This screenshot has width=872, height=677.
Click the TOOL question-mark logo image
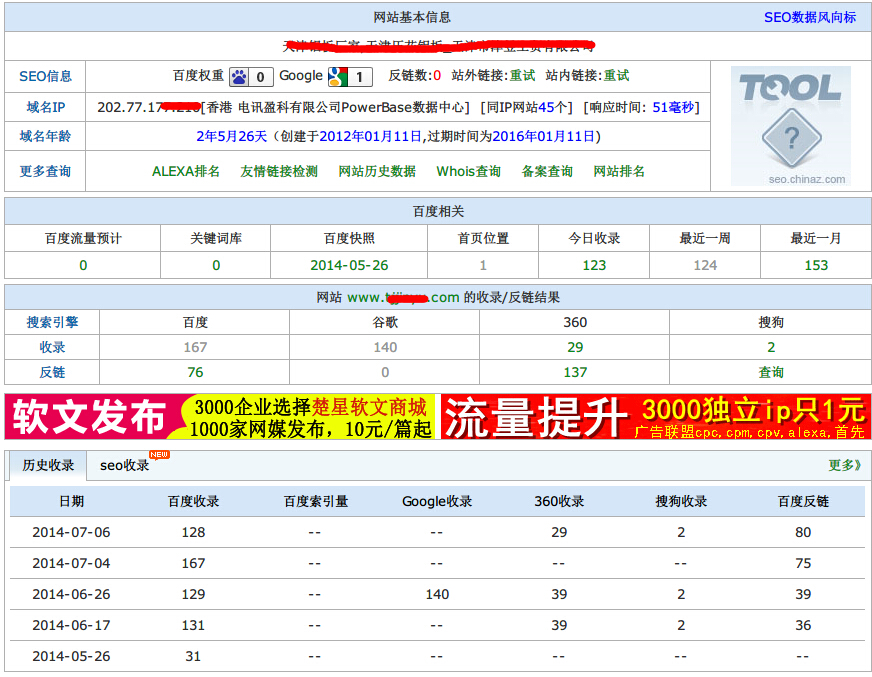pos(790,125)
